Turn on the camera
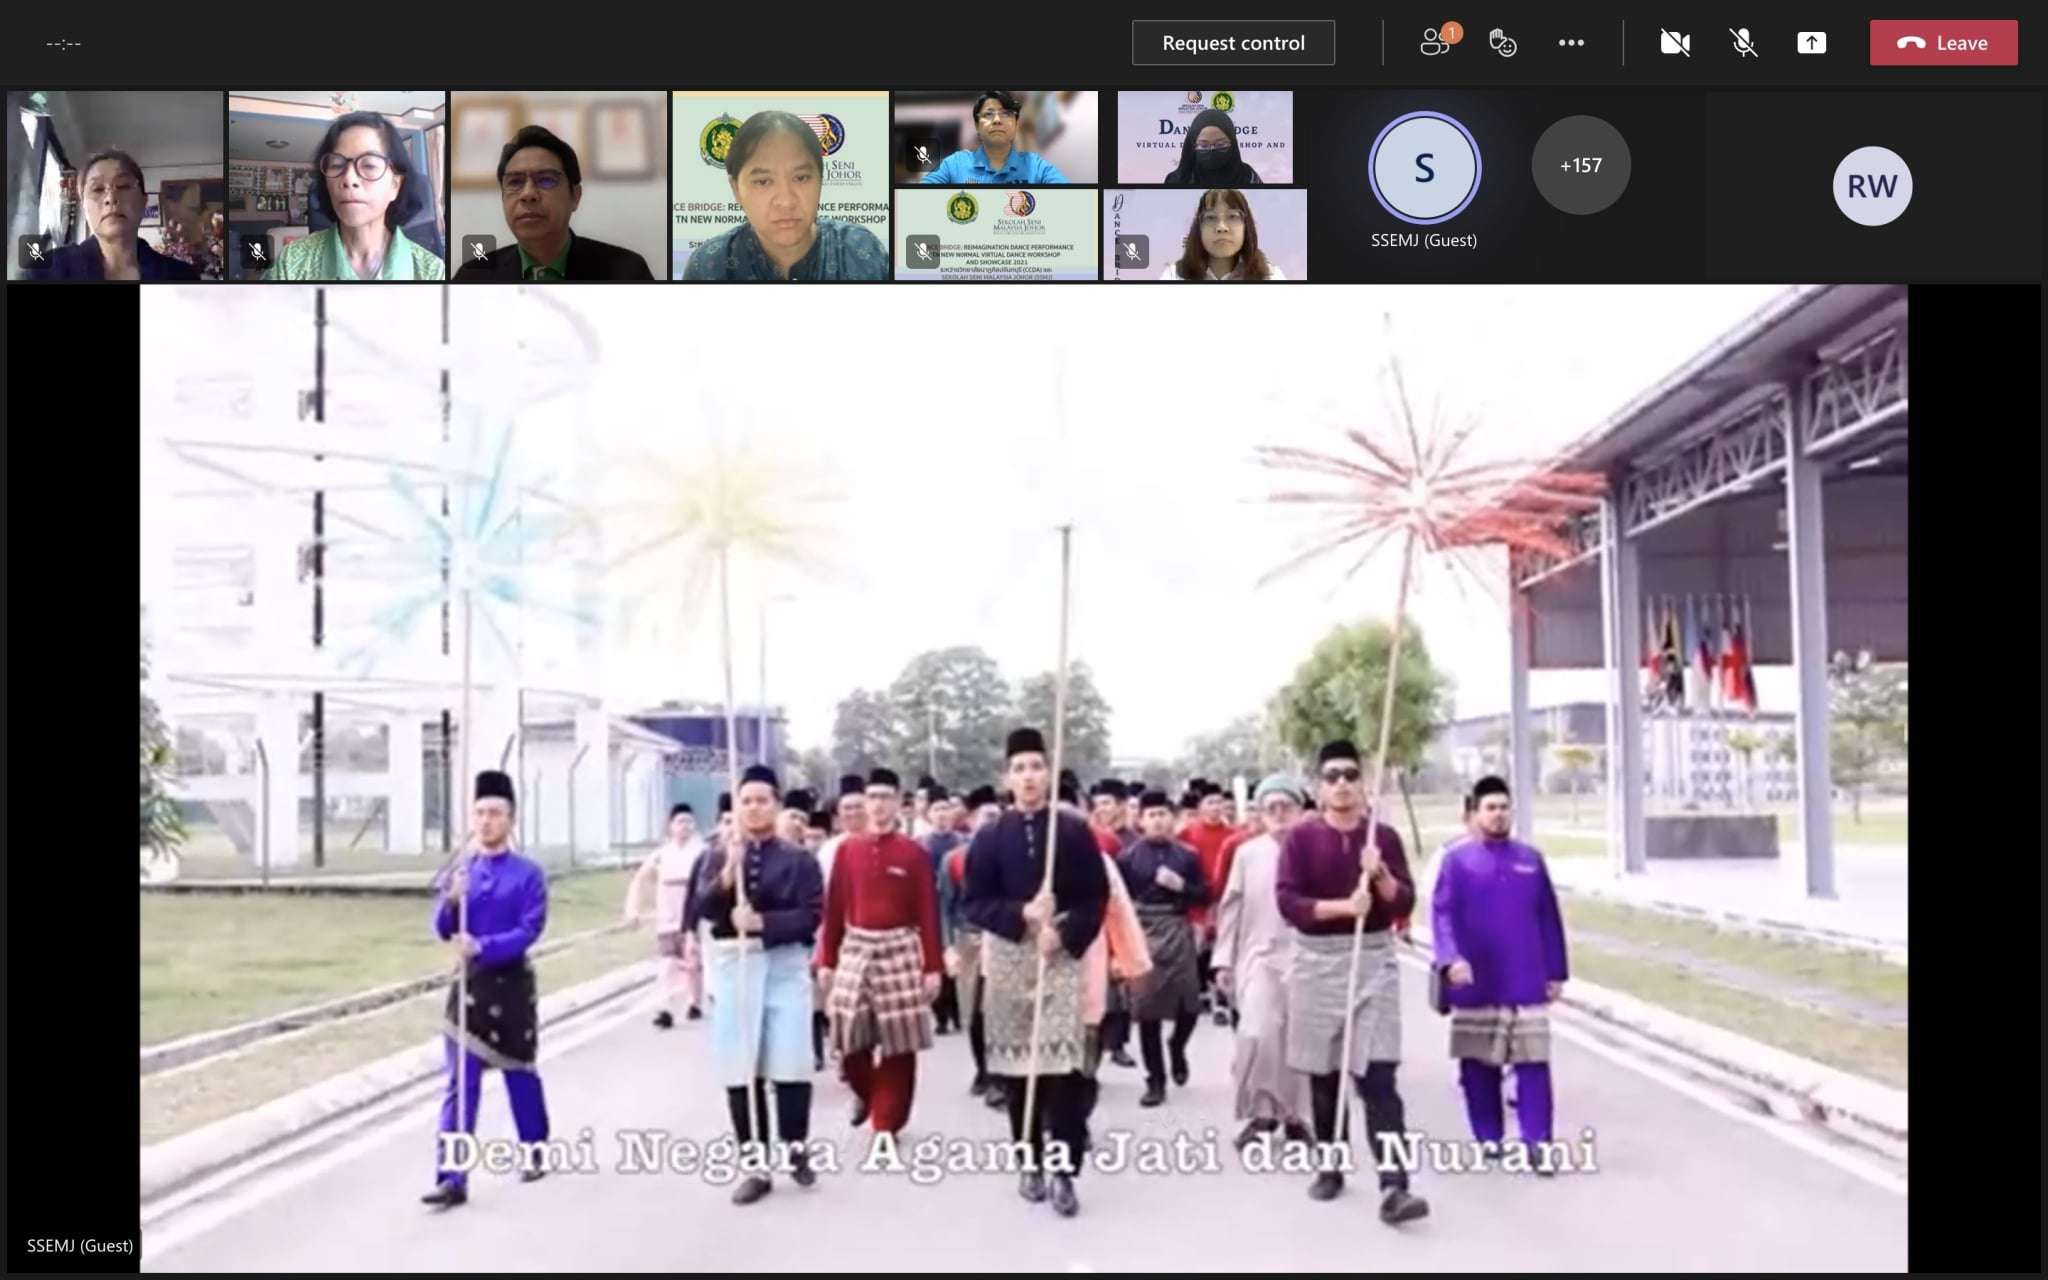The image size is (2048, 1280). tap(1675, 43)
